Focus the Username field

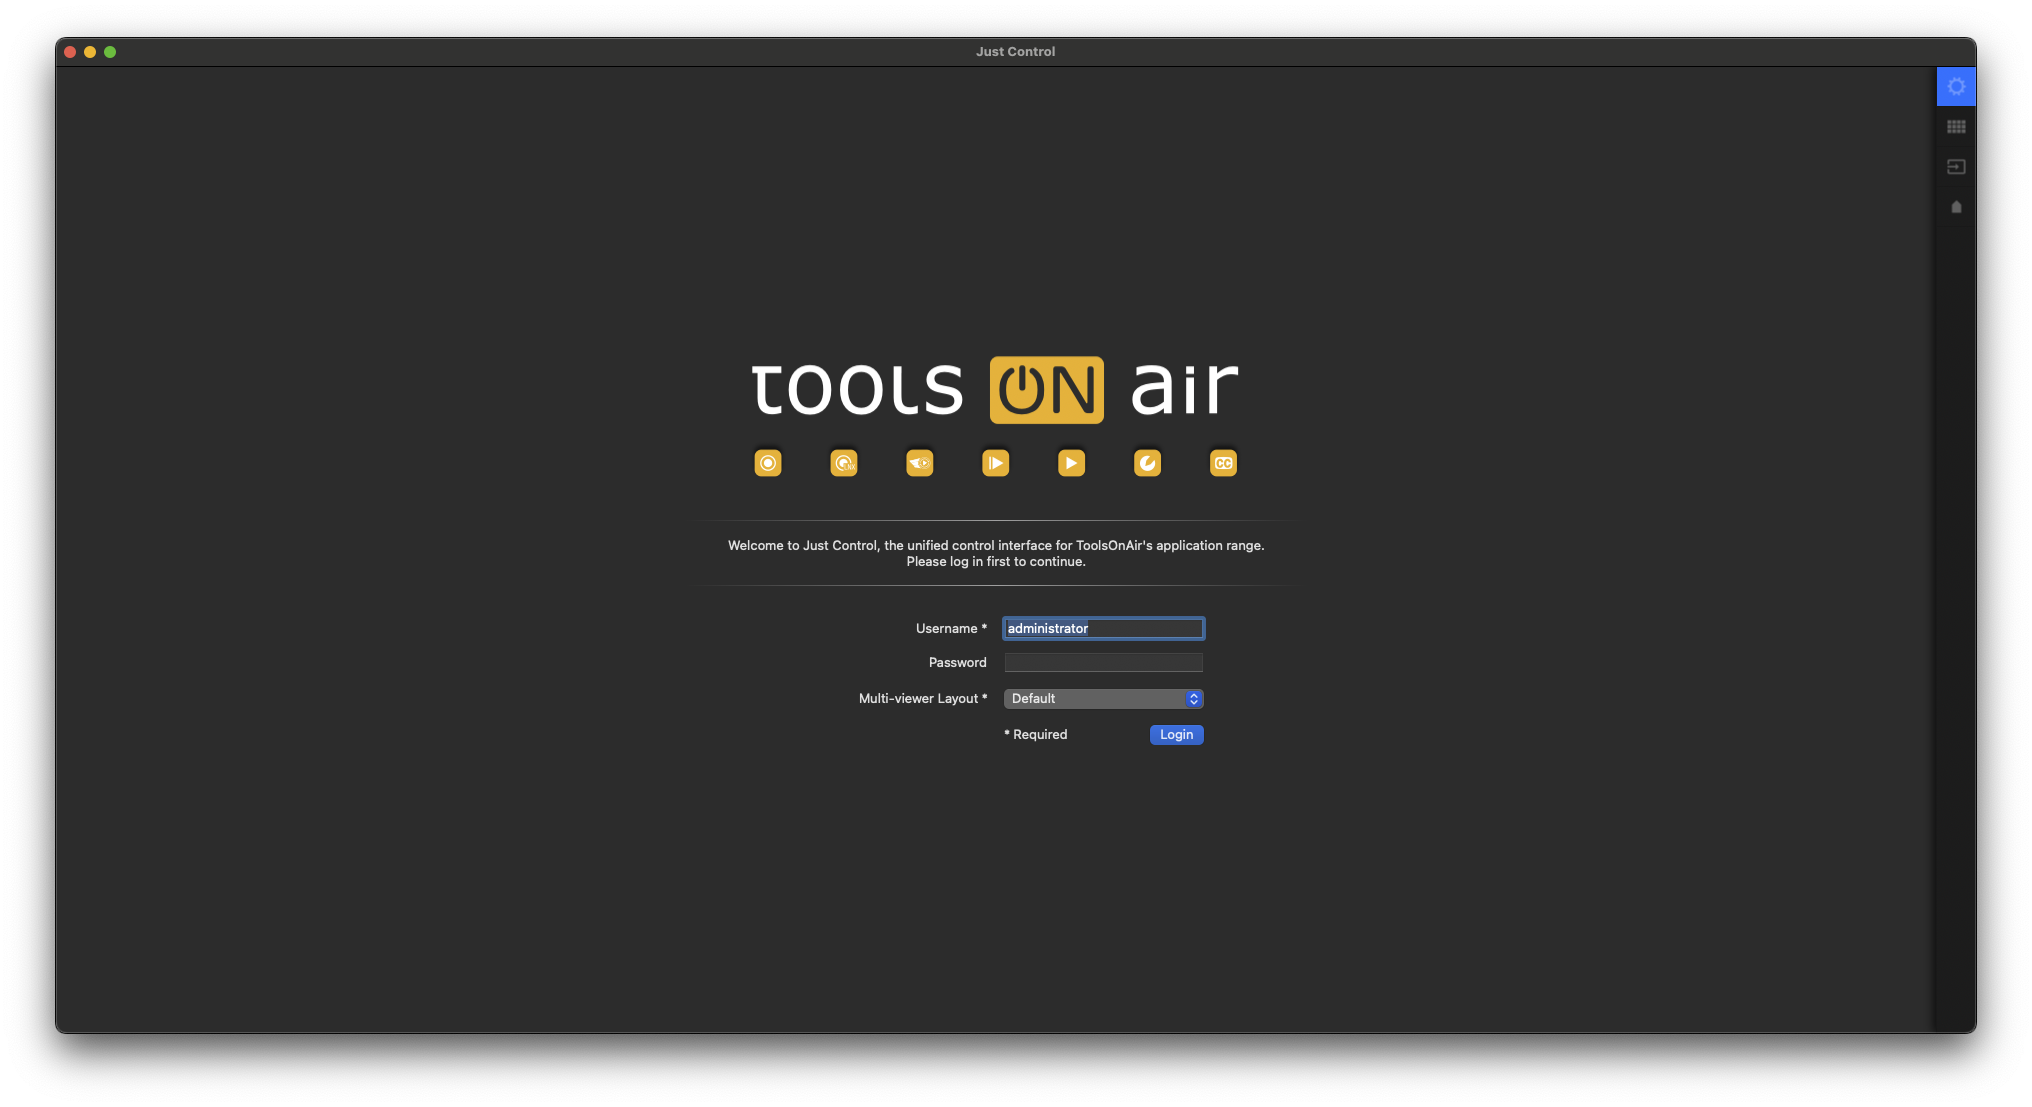[1103, 628]
